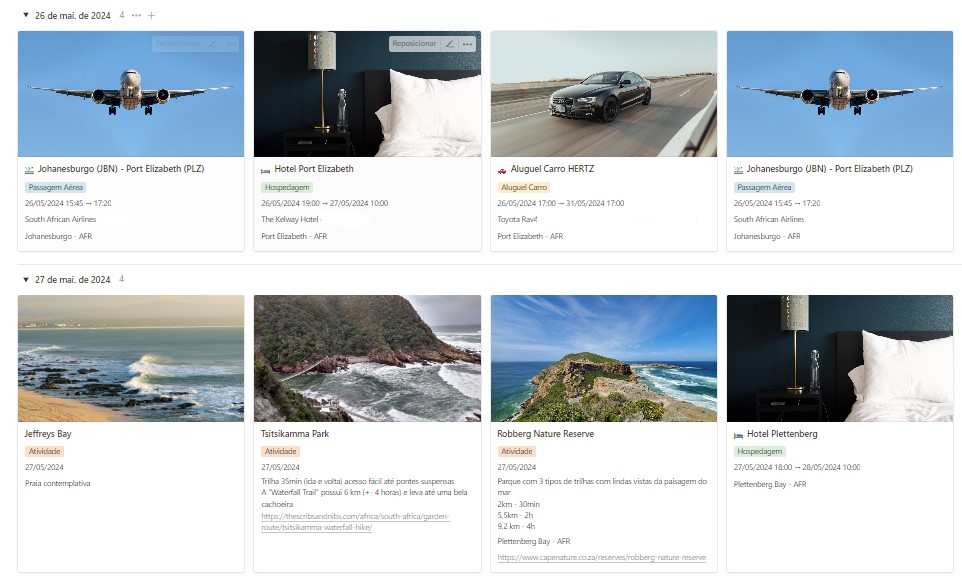Click the Passagem Aérea tag on first flight card
This screenshot has height=582, width=962.
coord(56,187)
